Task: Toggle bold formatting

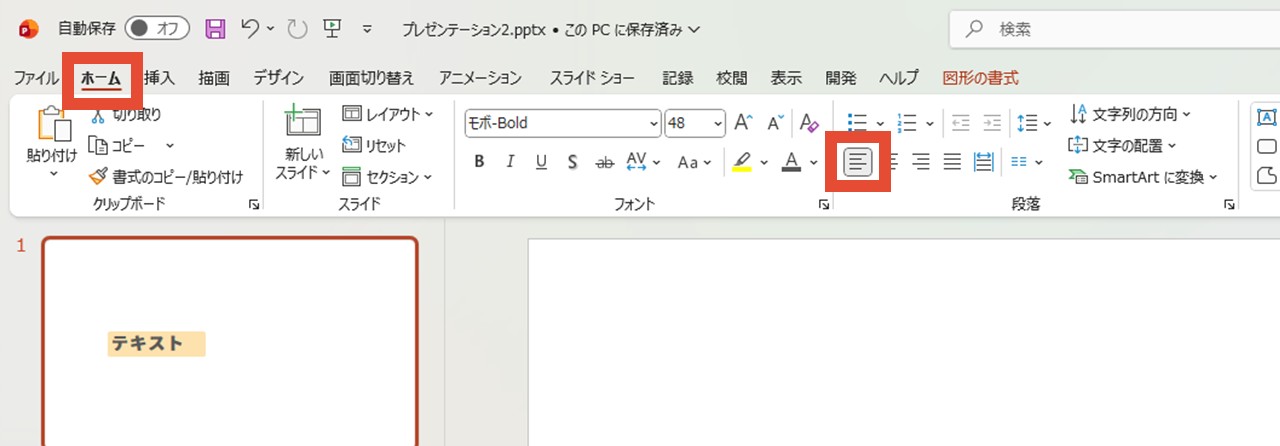Action: (x=479, y=162)
